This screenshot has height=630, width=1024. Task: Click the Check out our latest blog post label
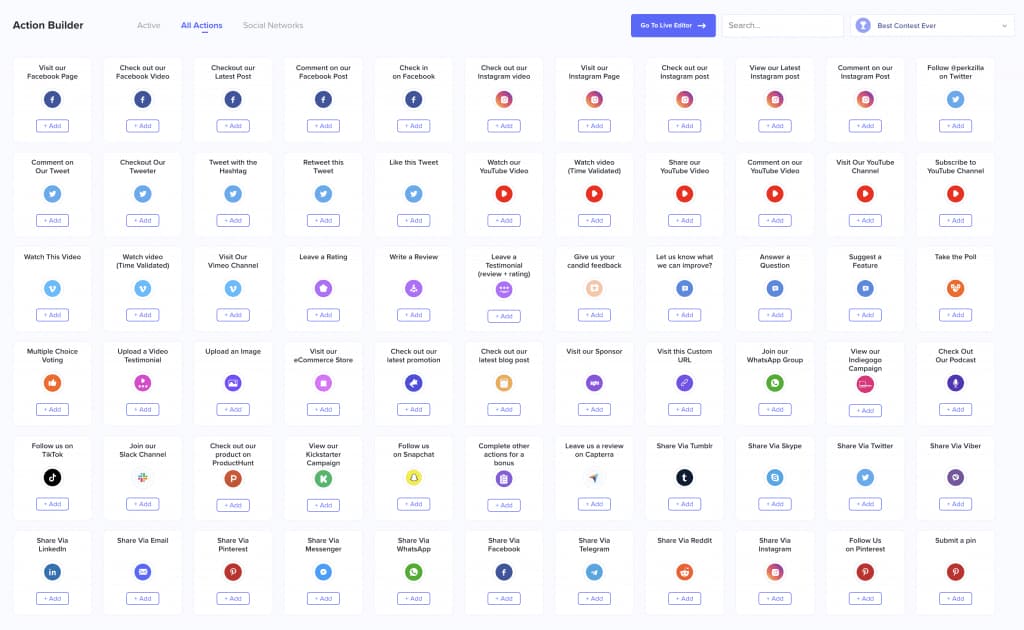(504, 356)
